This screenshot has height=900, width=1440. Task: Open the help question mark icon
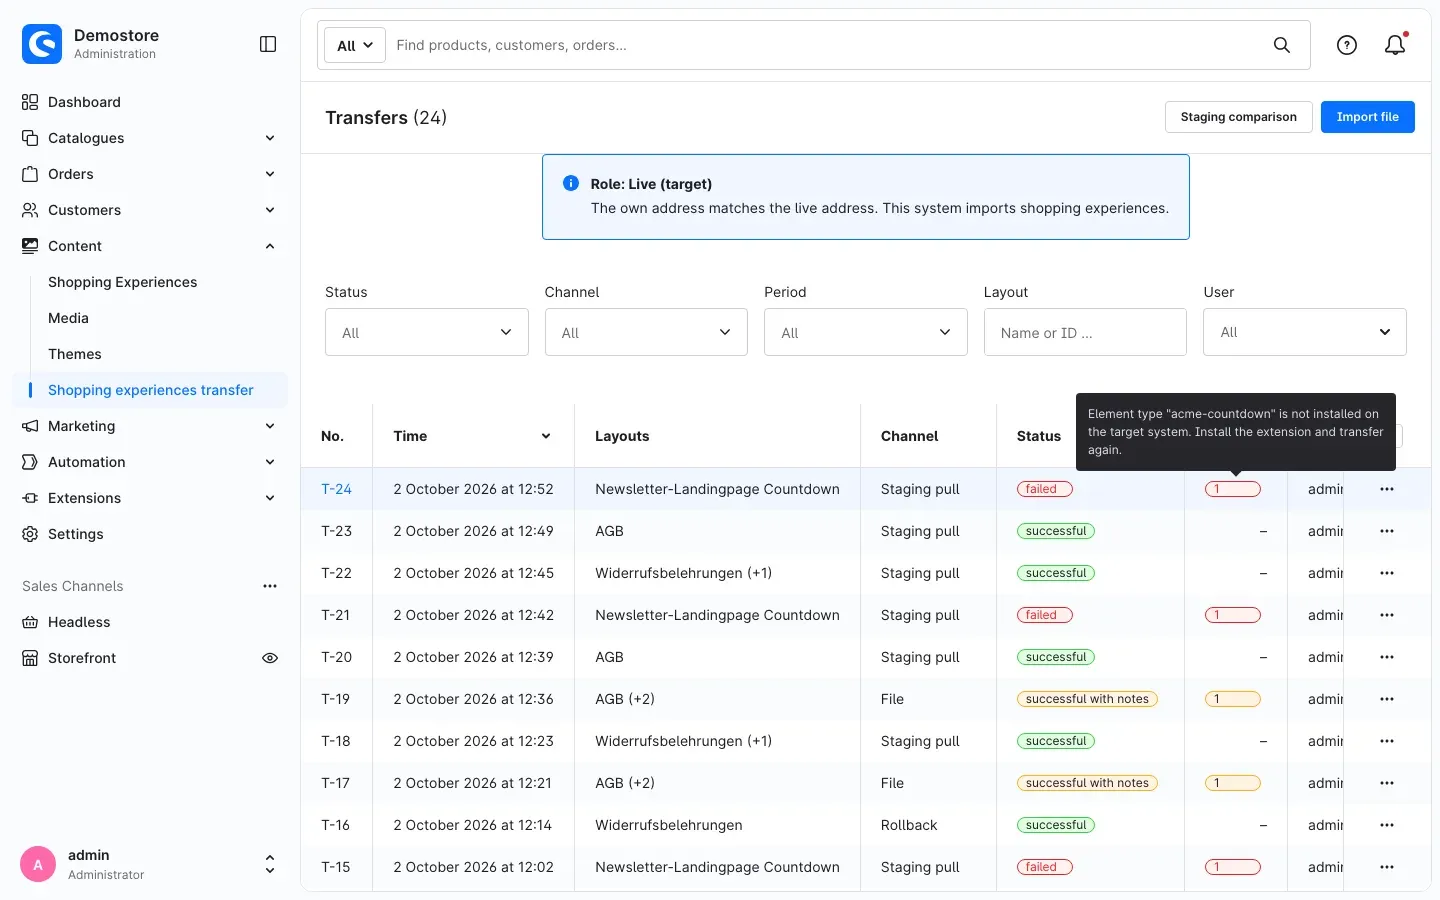point(1347,45)
